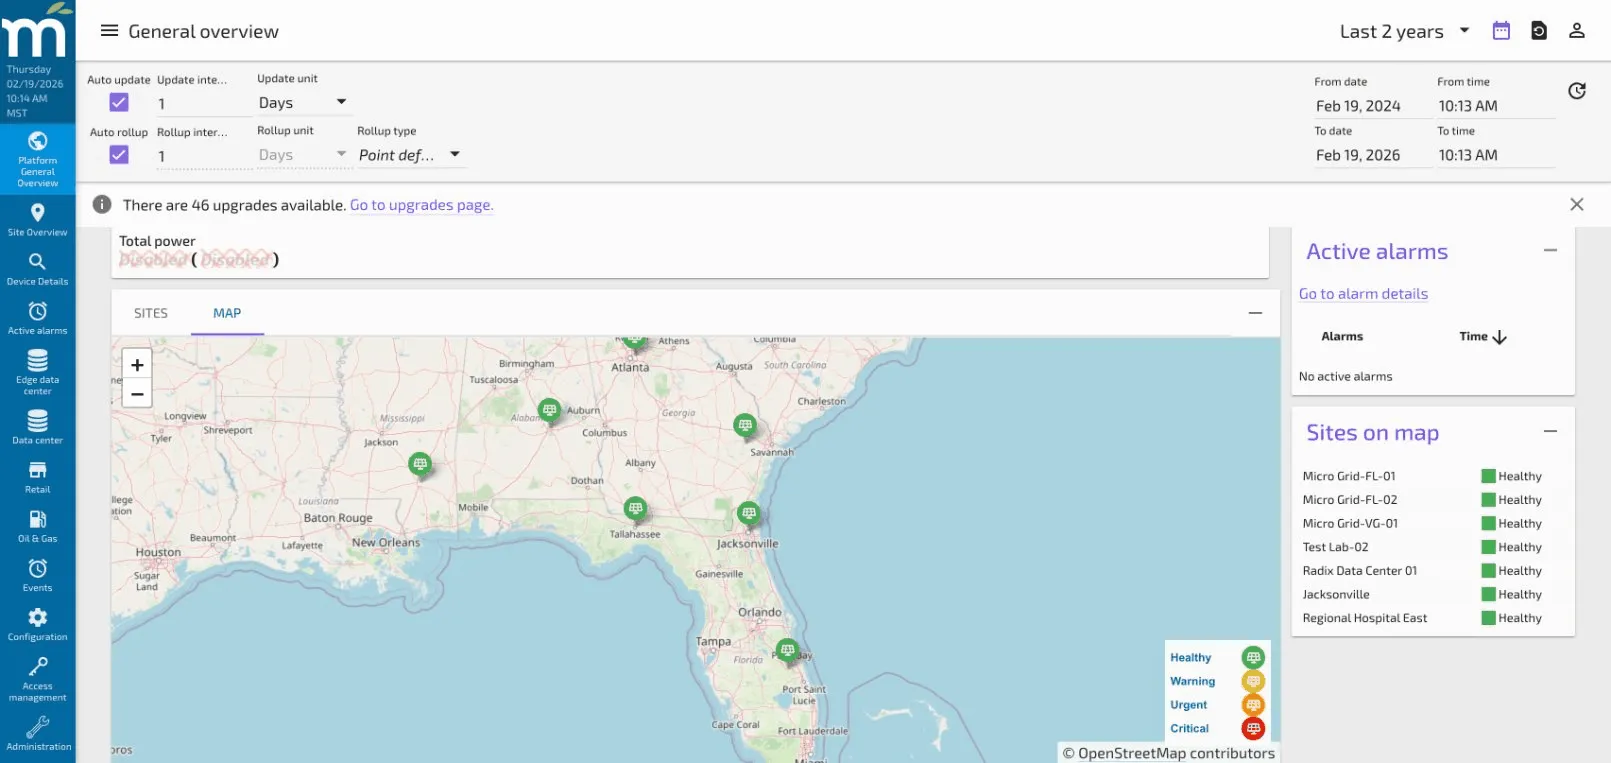Sort alarms by Time column

click(x=1483, y=337)
